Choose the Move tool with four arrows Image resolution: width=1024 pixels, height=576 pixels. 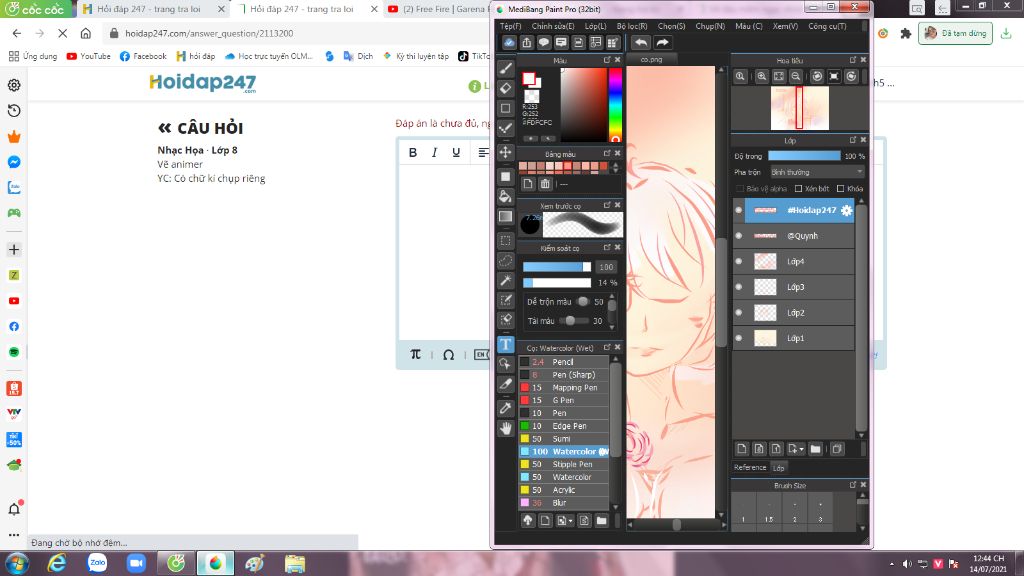tap(505, 152)
